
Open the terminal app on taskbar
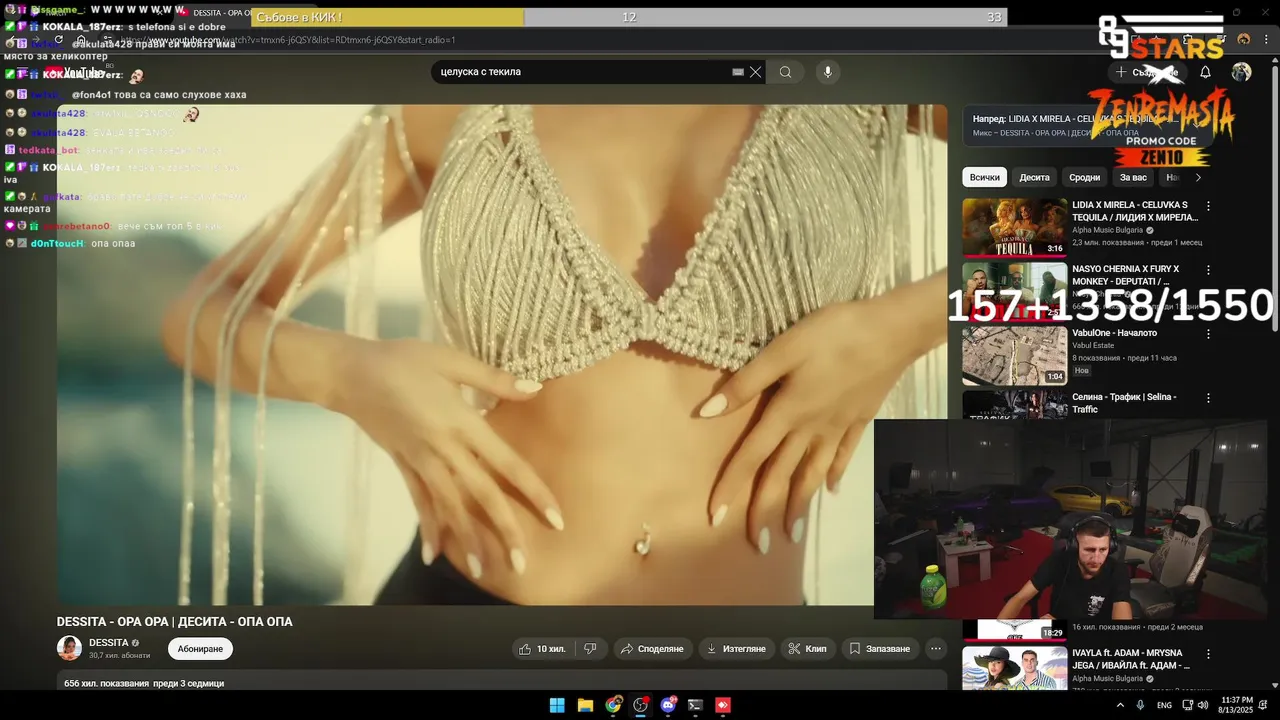695,705
